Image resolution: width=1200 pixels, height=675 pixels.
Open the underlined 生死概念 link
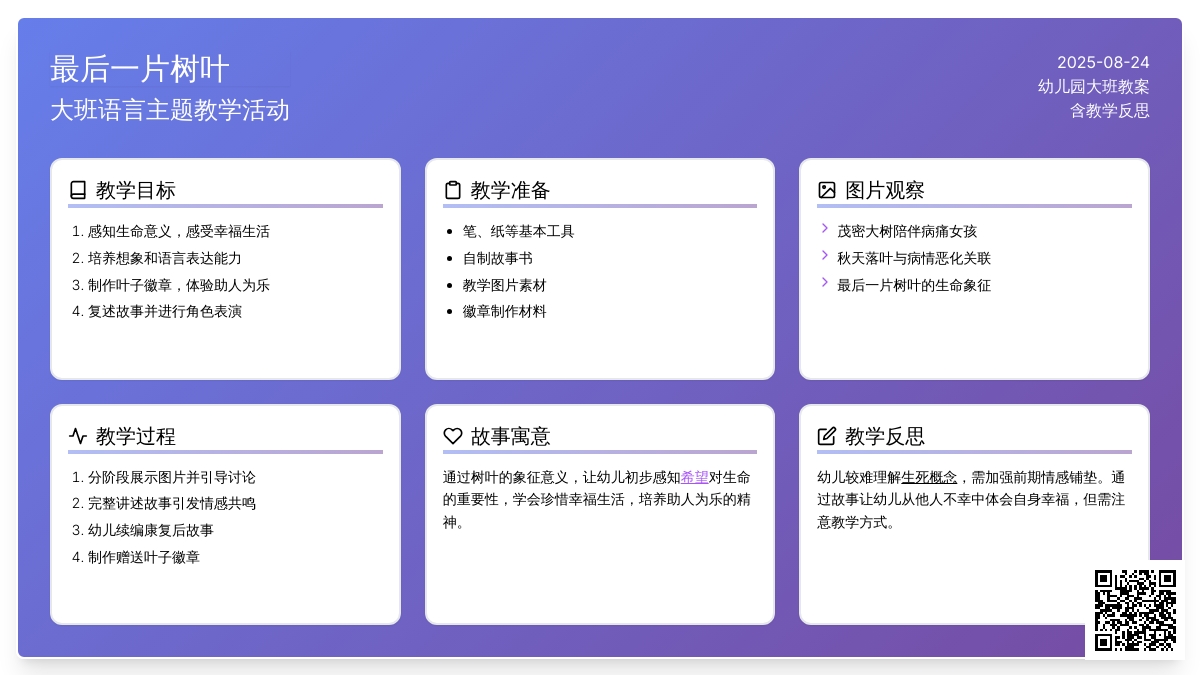[x=929, y=477]
